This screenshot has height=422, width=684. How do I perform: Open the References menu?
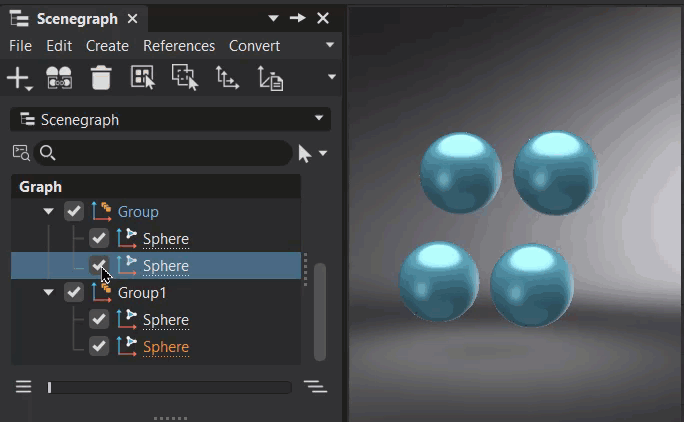179,46
